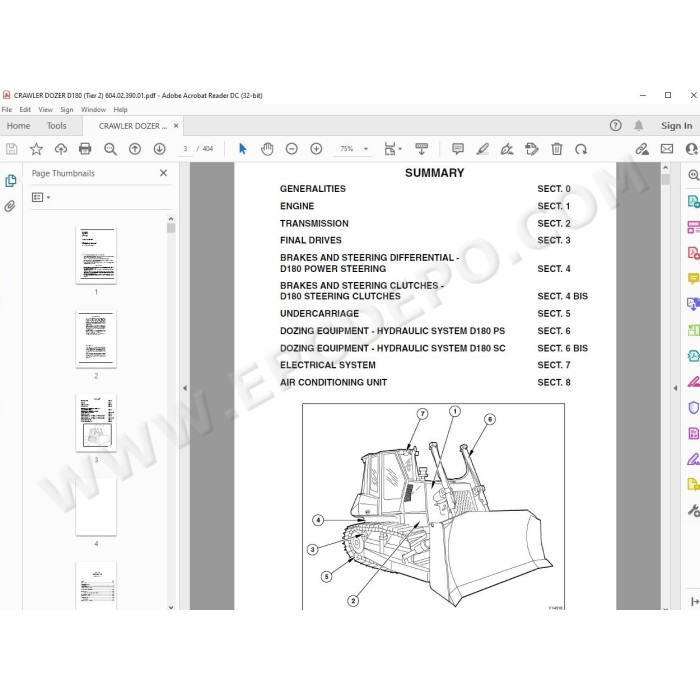This screenshot has width=700, height=700.
Task: Open the Sign menu
Action: coord(67,109)
